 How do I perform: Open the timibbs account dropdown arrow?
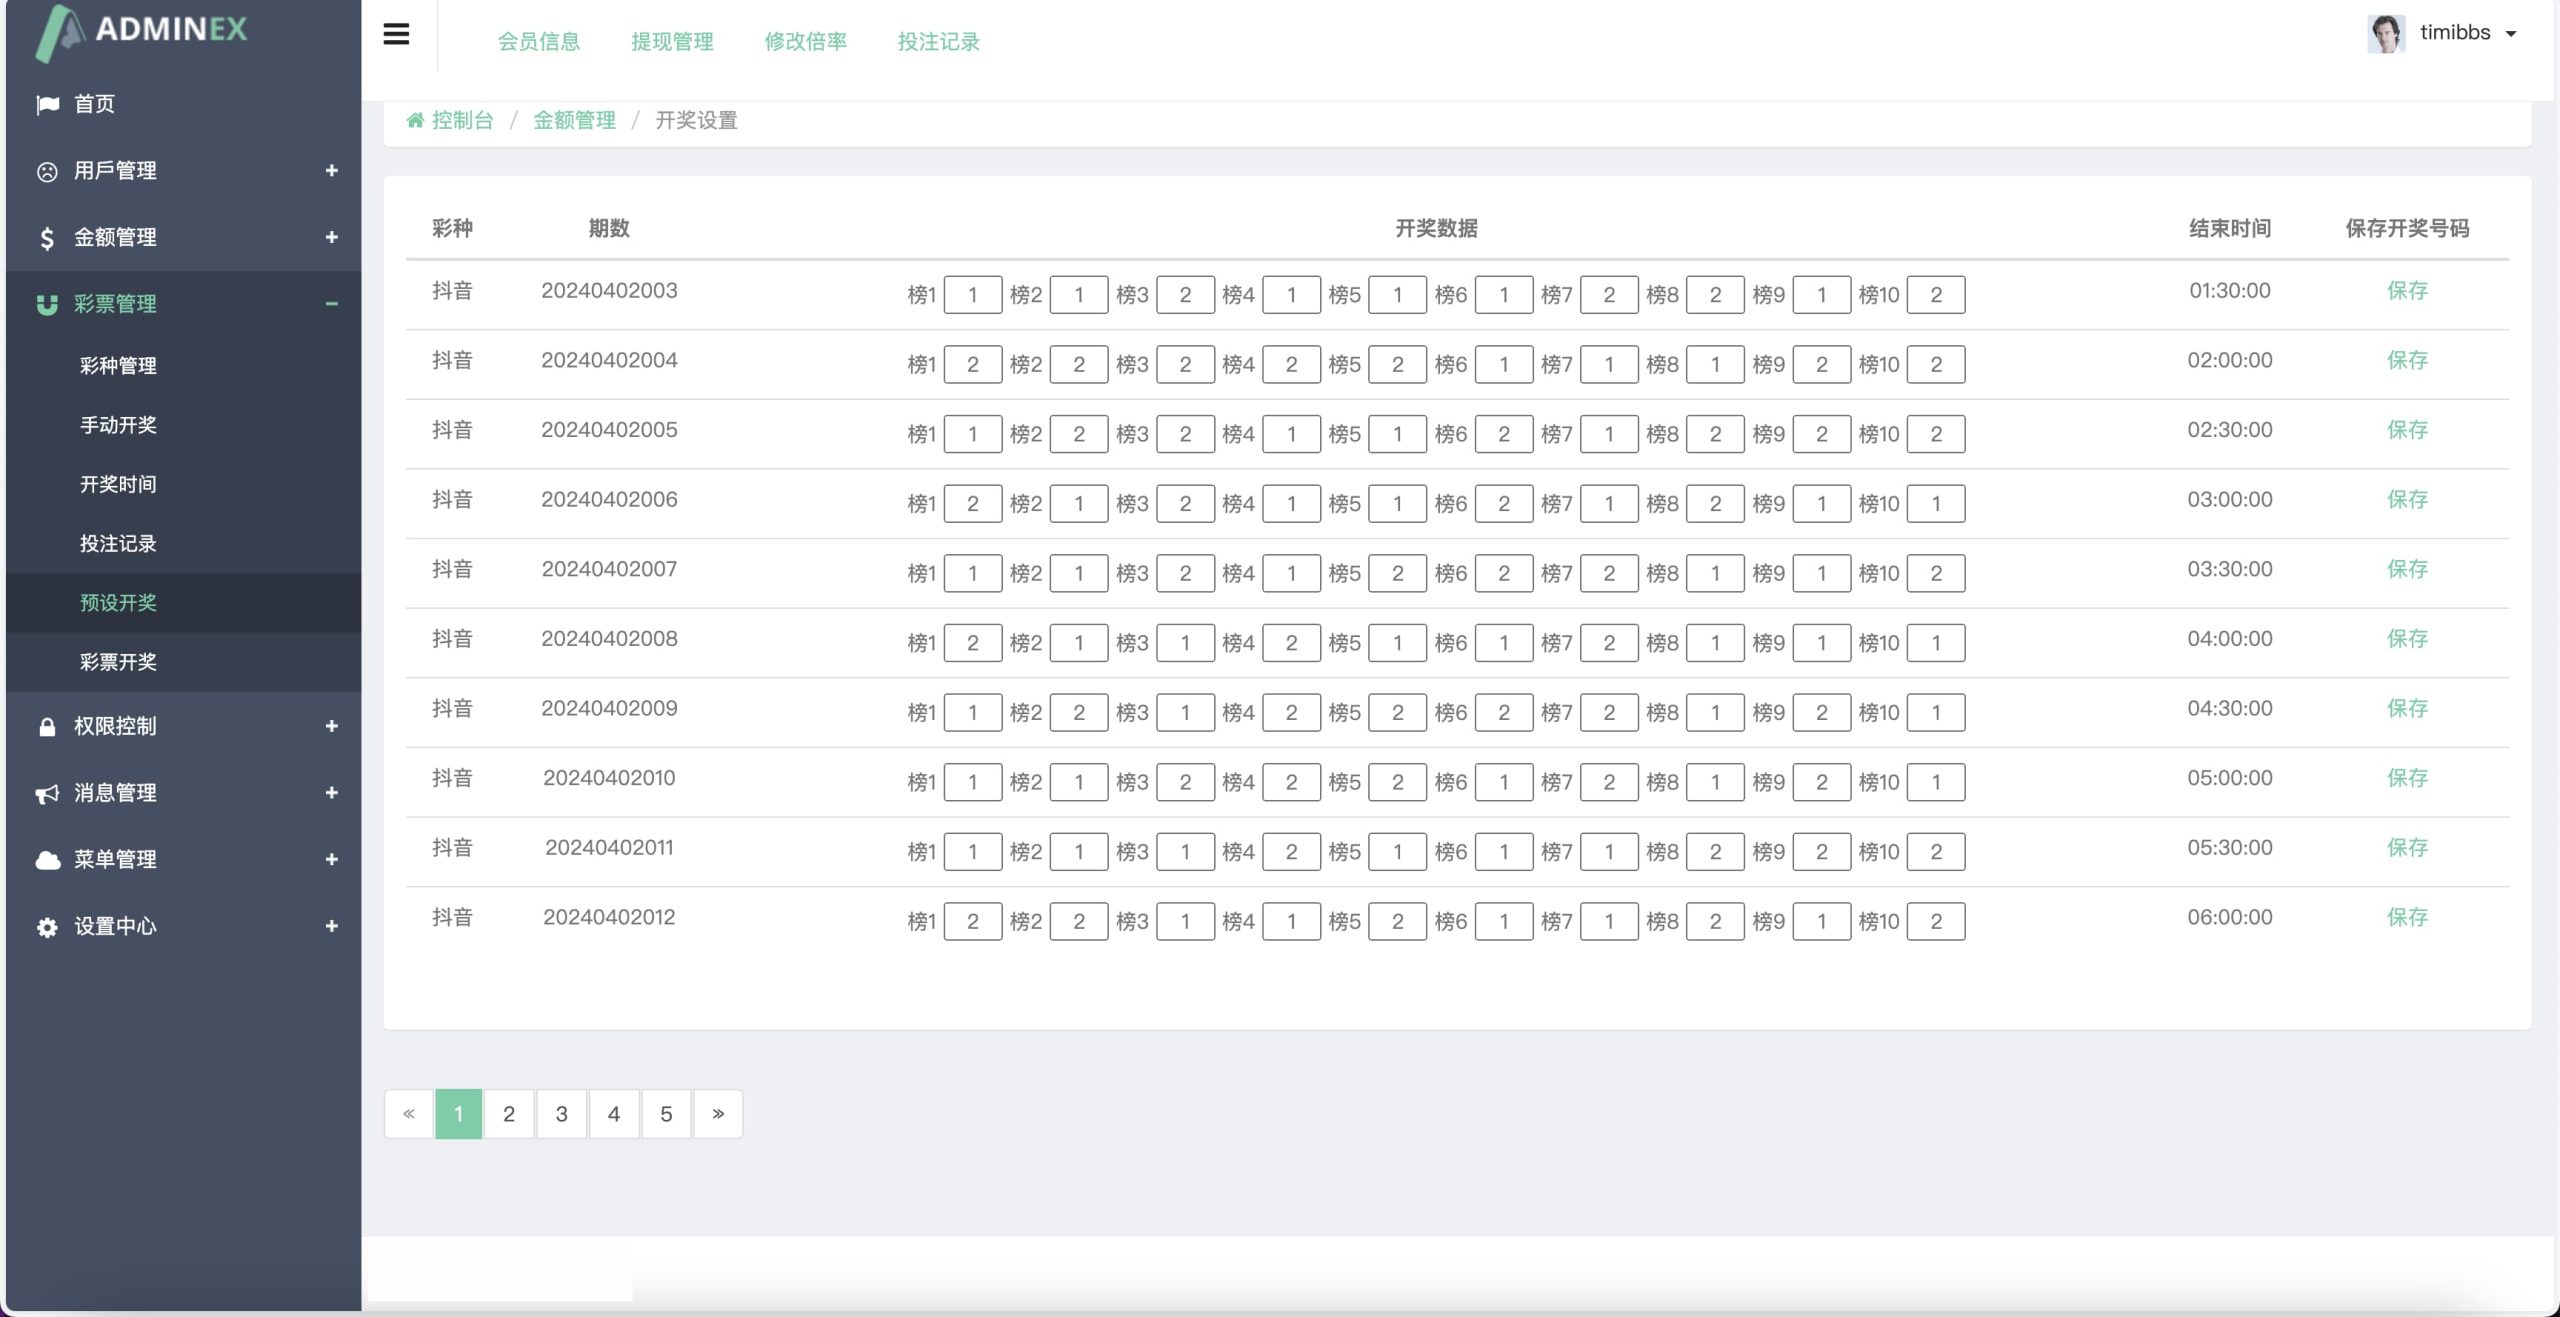pos(2511,34)
